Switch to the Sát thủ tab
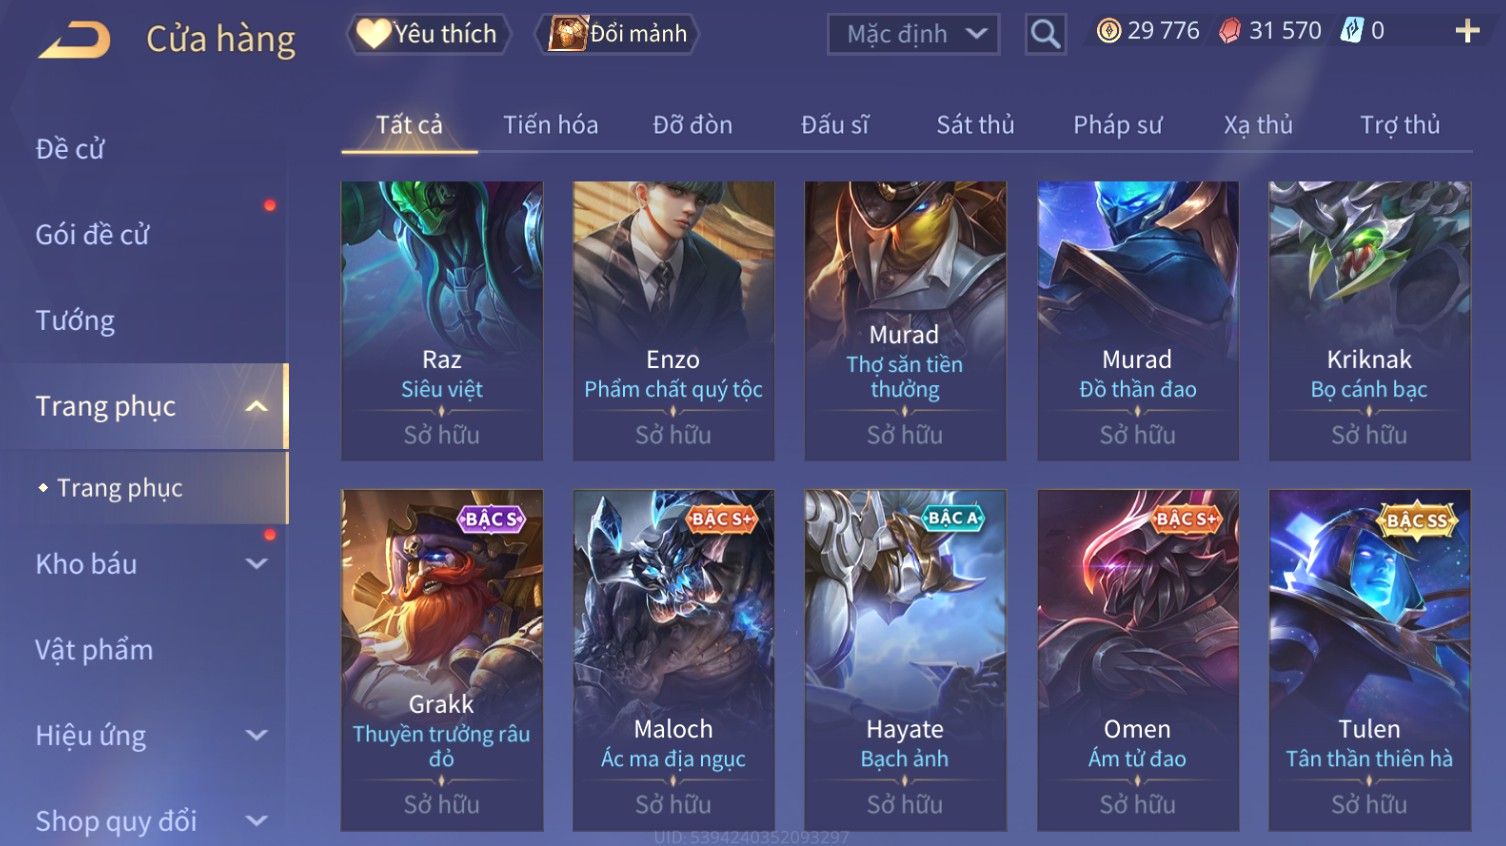The image size is (1506, 846). click(975, 125)
